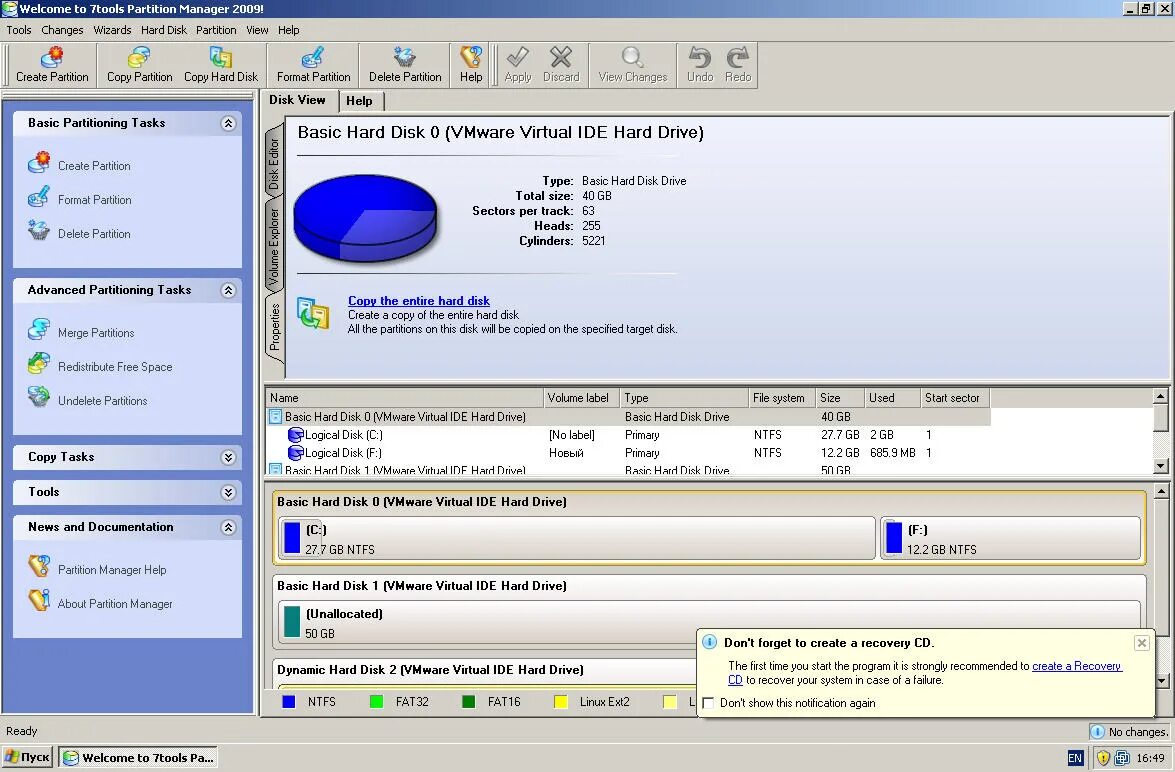Close the recovery CD notification
The image size is (1175, 772).
tap(1141, 643)
